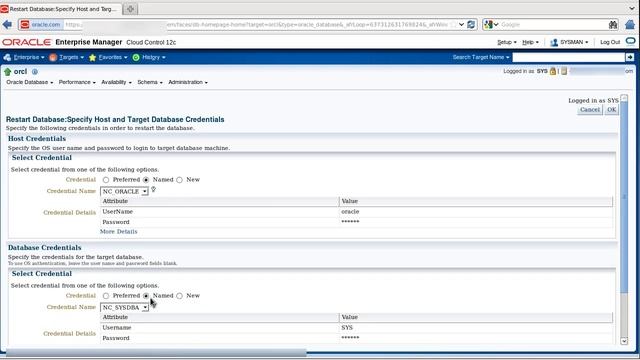Screen dimensions: 640x360
Task: Select New under Host Credentials
Action: [180, 180]
